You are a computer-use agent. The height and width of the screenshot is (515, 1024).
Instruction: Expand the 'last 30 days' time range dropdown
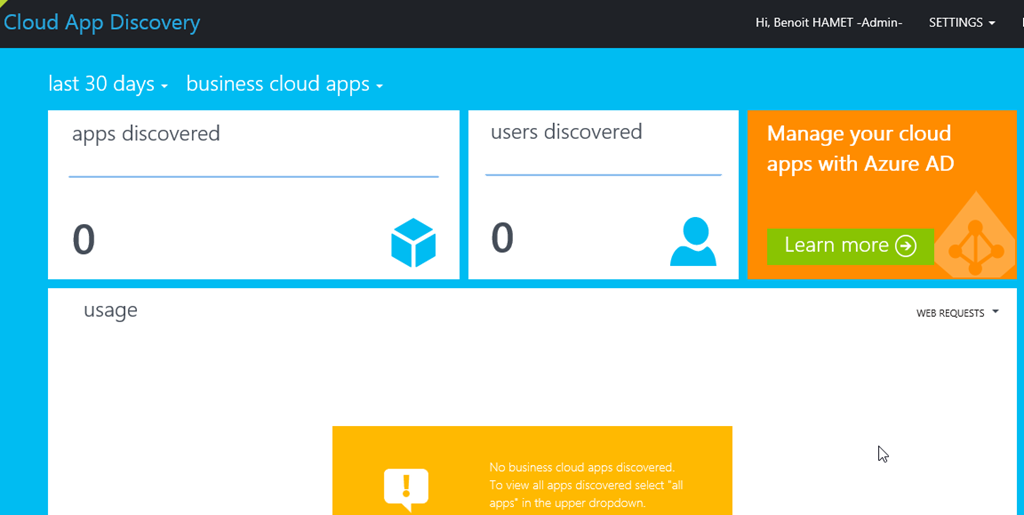tap(108, 85)
